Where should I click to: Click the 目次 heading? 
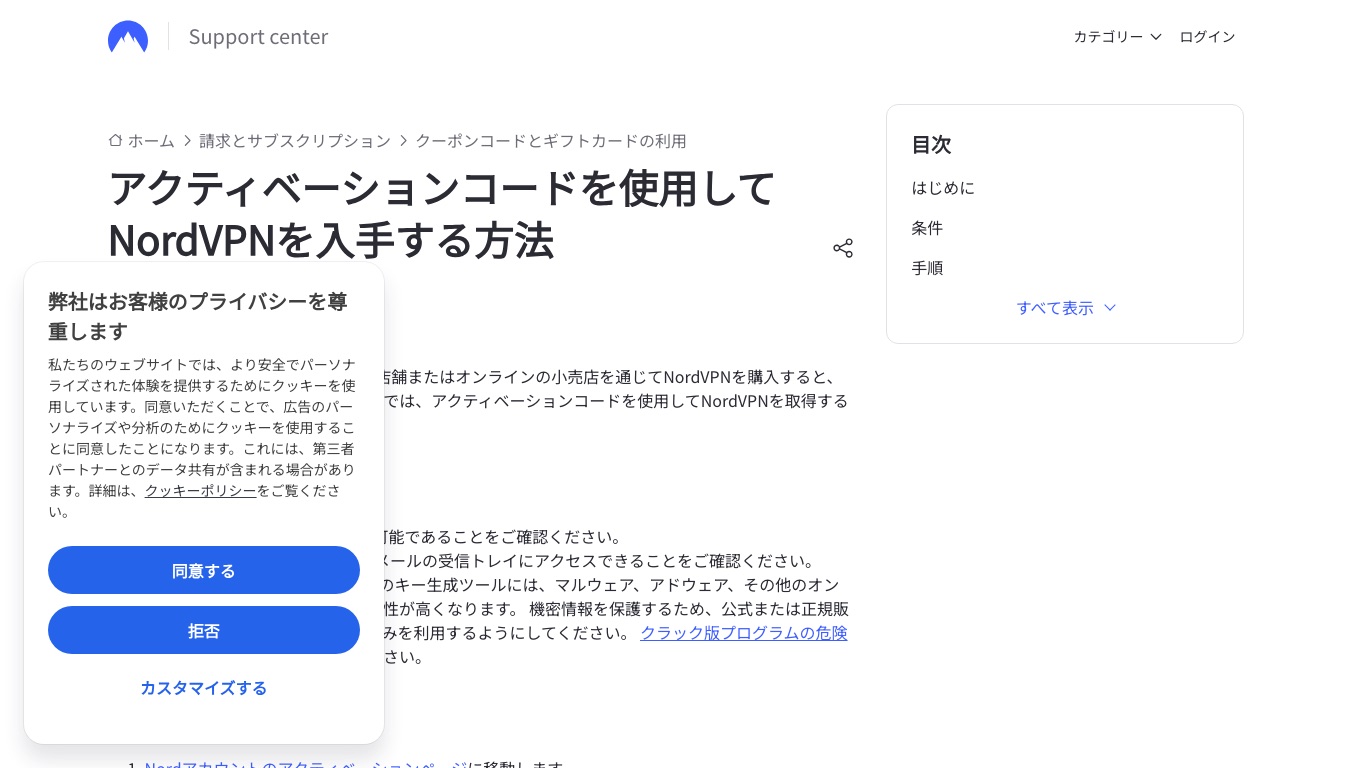pos(931,144)
